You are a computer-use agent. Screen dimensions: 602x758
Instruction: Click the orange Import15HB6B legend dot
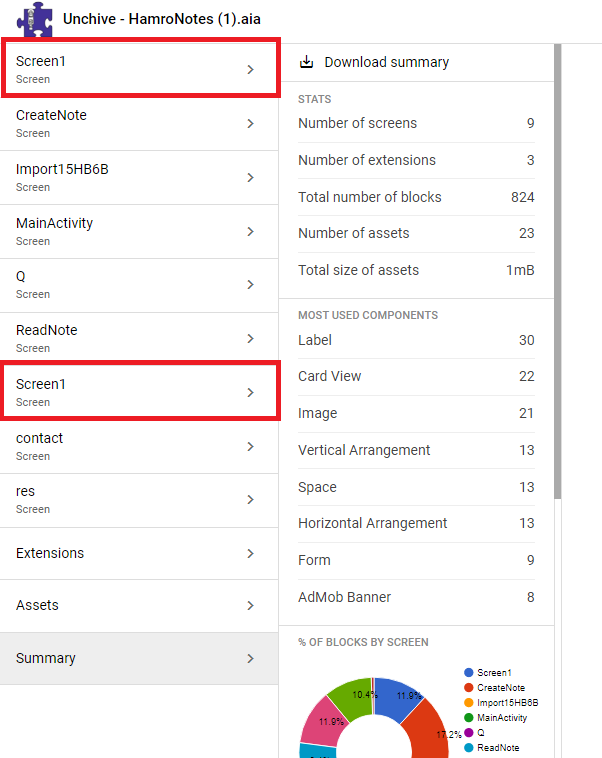point(468,702)
